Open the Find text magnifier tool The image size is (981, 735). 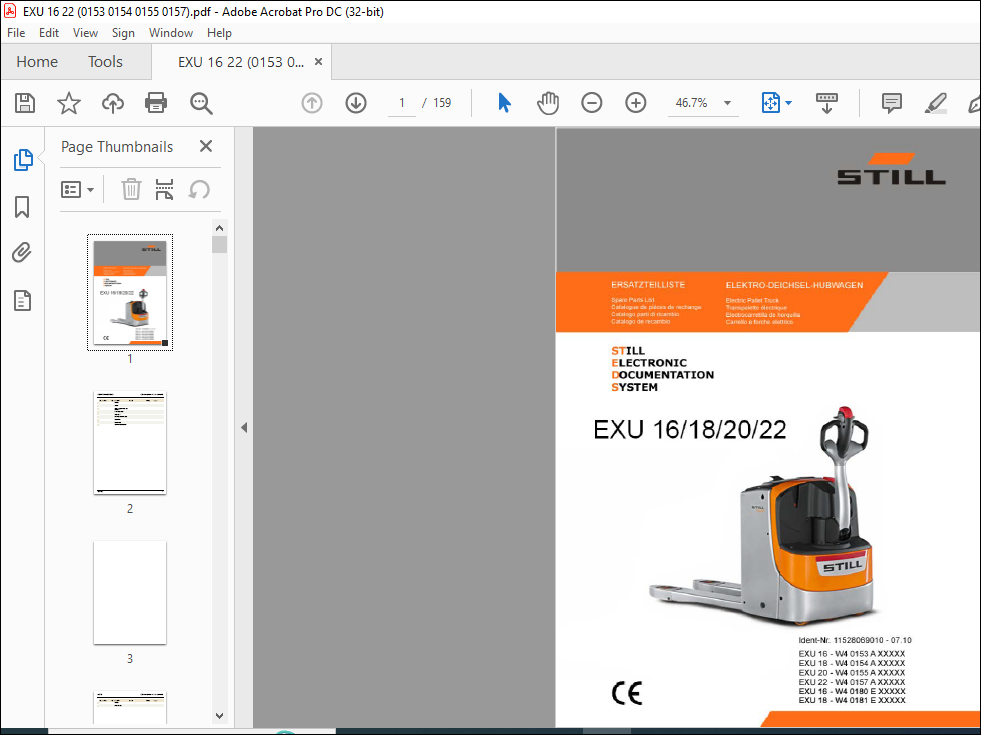[201, 103]
